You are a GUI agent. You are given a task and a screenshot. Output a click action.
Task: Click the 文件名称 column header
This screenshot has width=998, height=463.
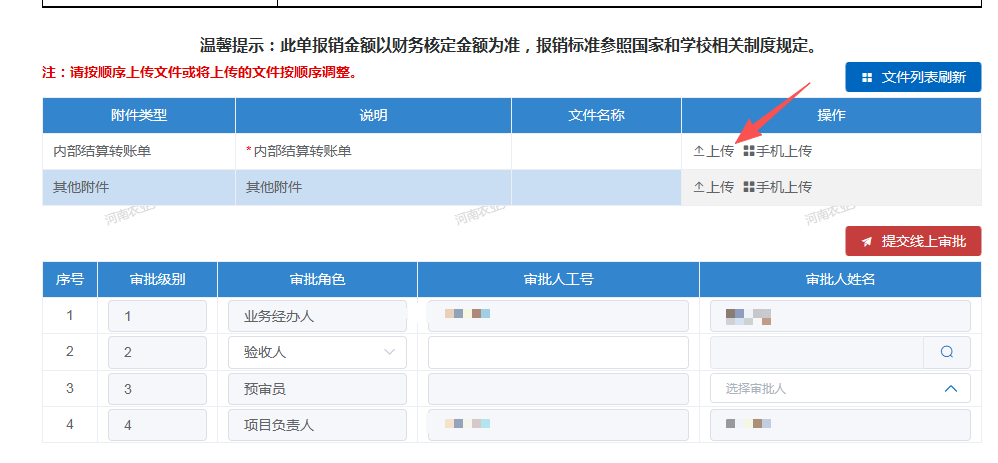[x=596, y=115]
